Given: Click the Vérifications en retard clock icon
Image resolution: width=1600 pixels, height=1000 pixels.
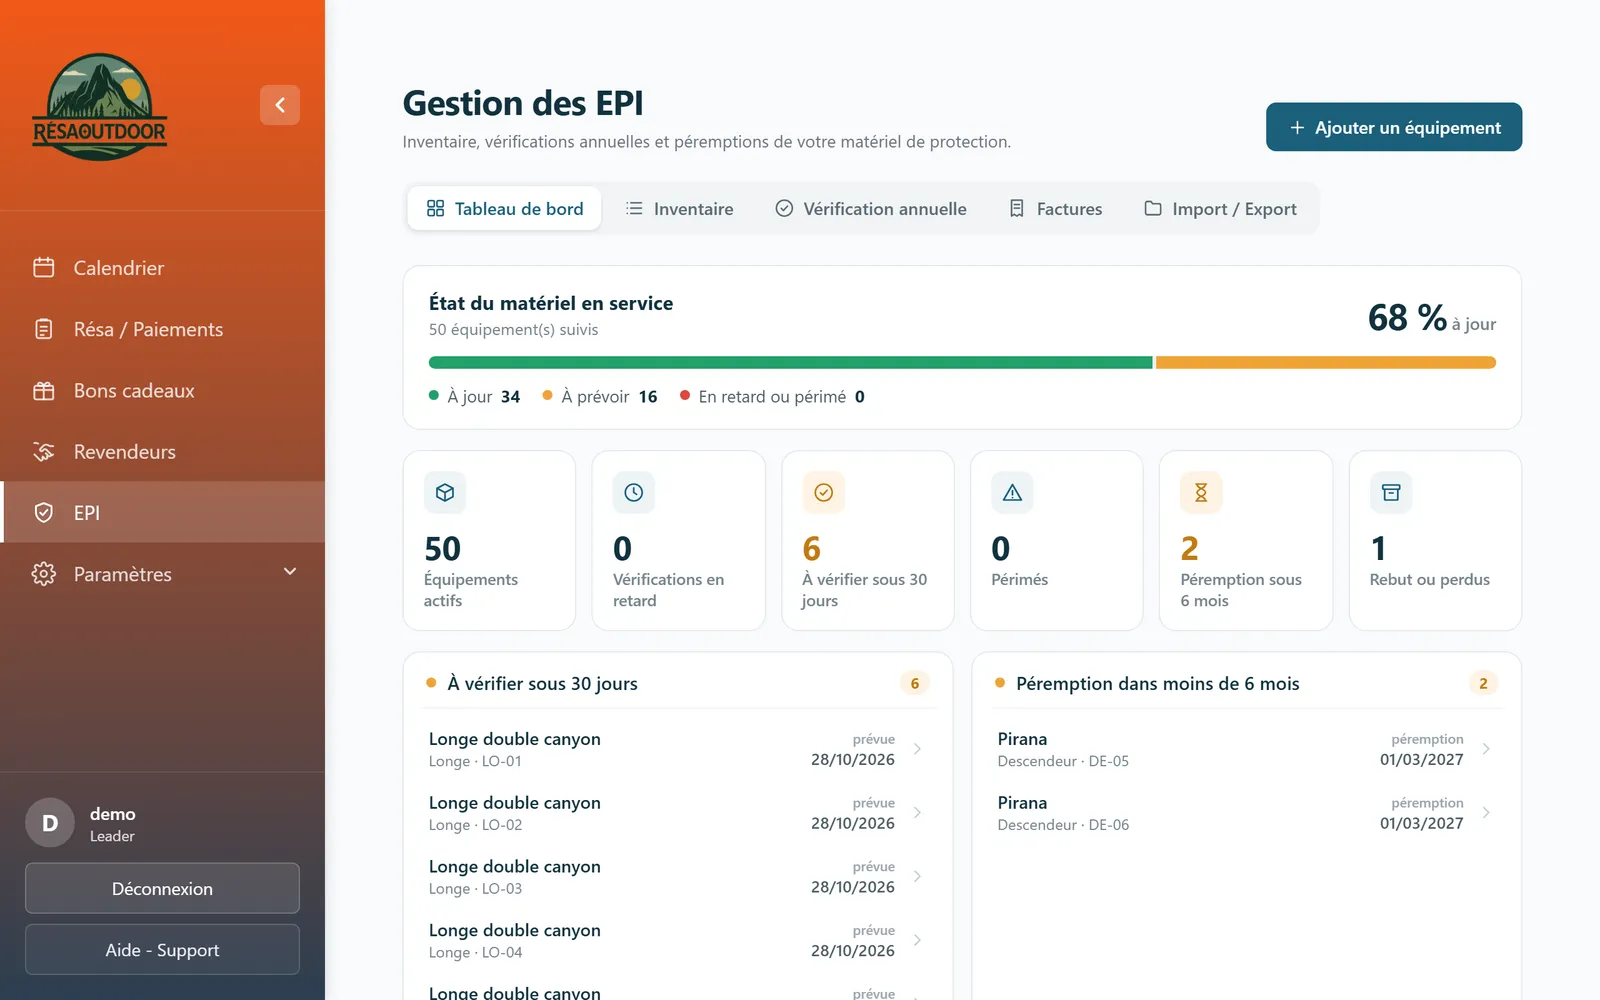Looking at the screenshot, I should (x=634, y=492).
